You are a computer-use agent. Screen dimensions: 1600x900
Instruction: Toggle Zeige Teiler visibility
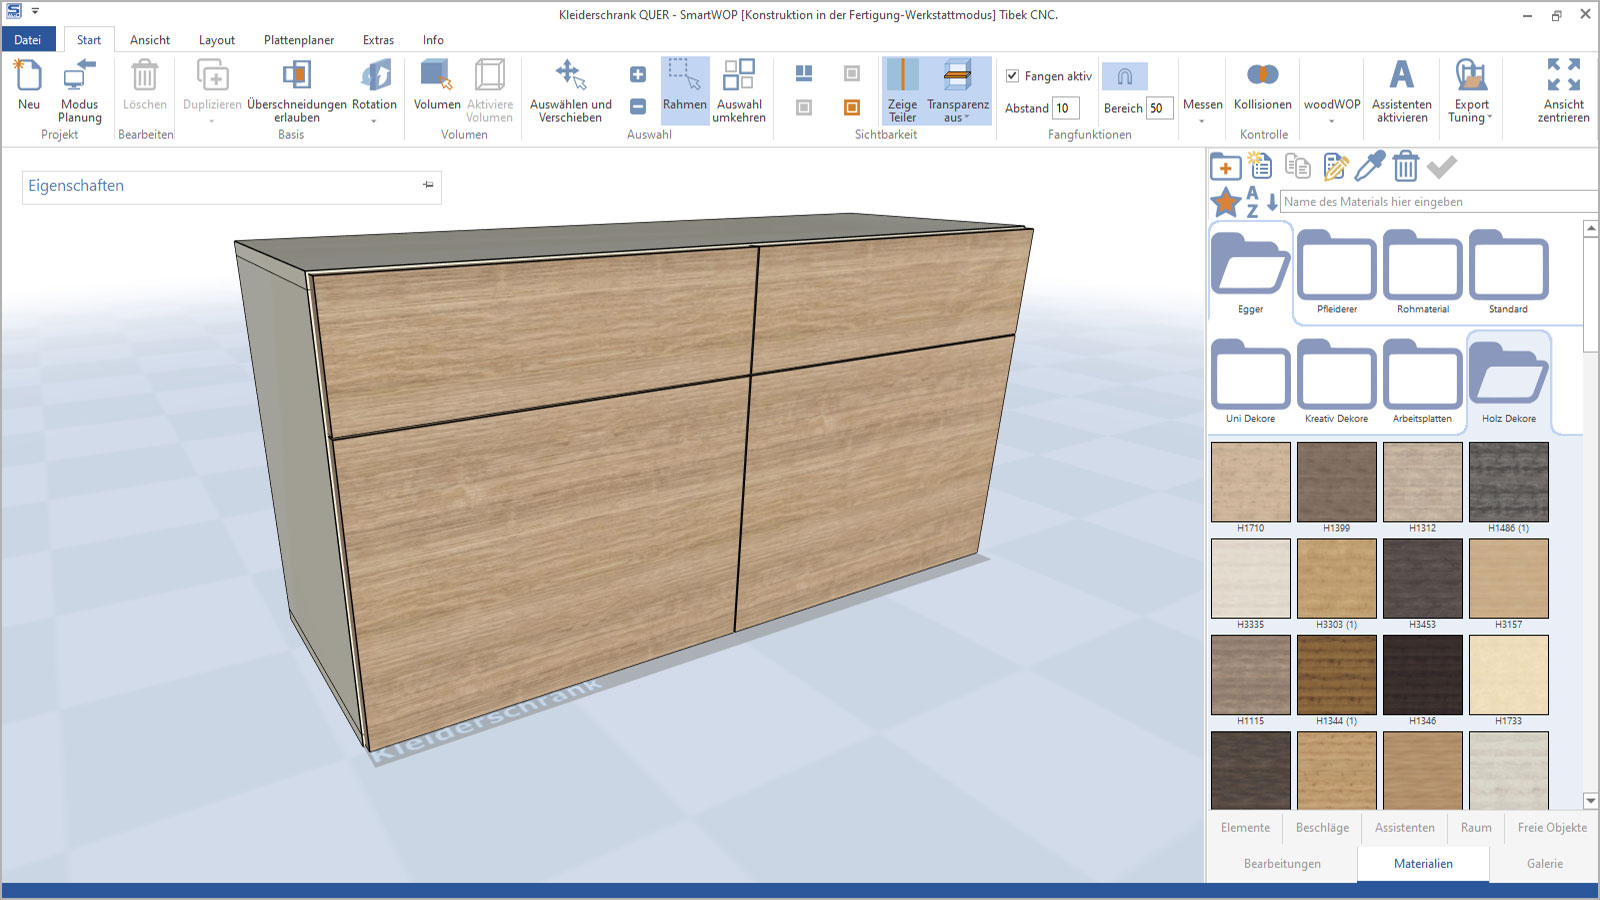pos(902,77)
